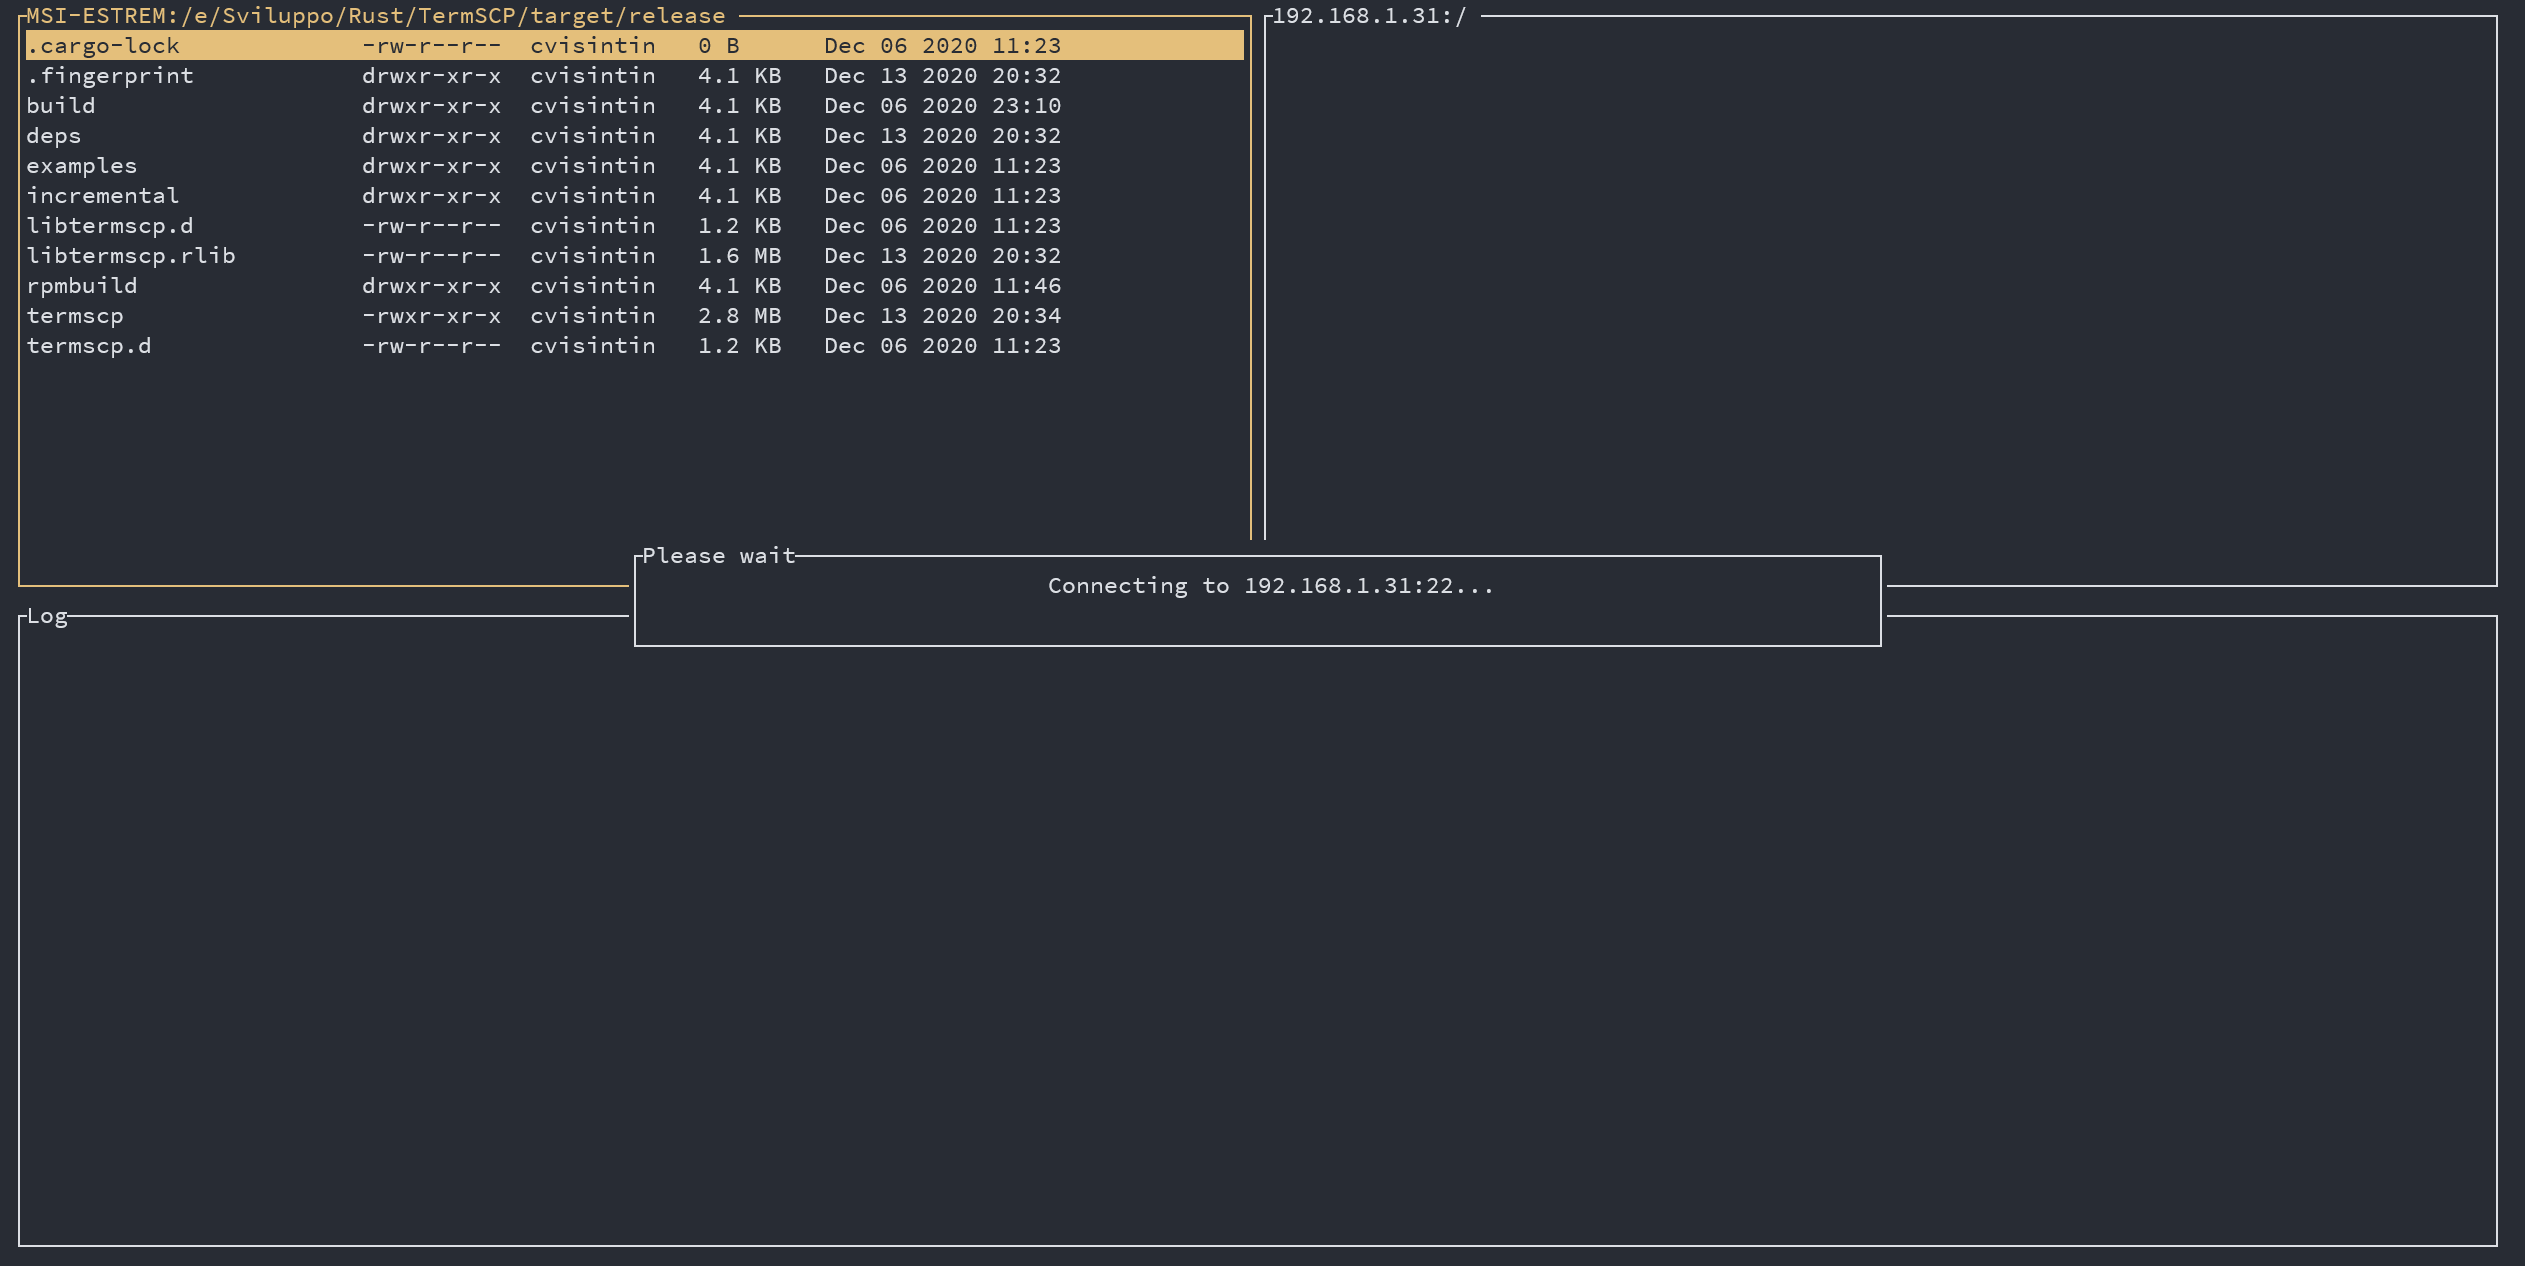The image size is (2525, 1266).
Task: Select the termscp.d file
Action: pos(89,346)
